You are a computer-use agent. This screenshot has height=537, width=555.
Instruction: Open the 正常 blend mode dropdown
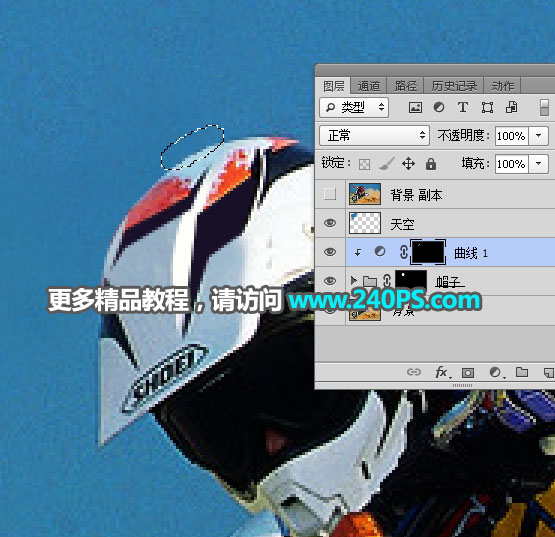point(374,135)
